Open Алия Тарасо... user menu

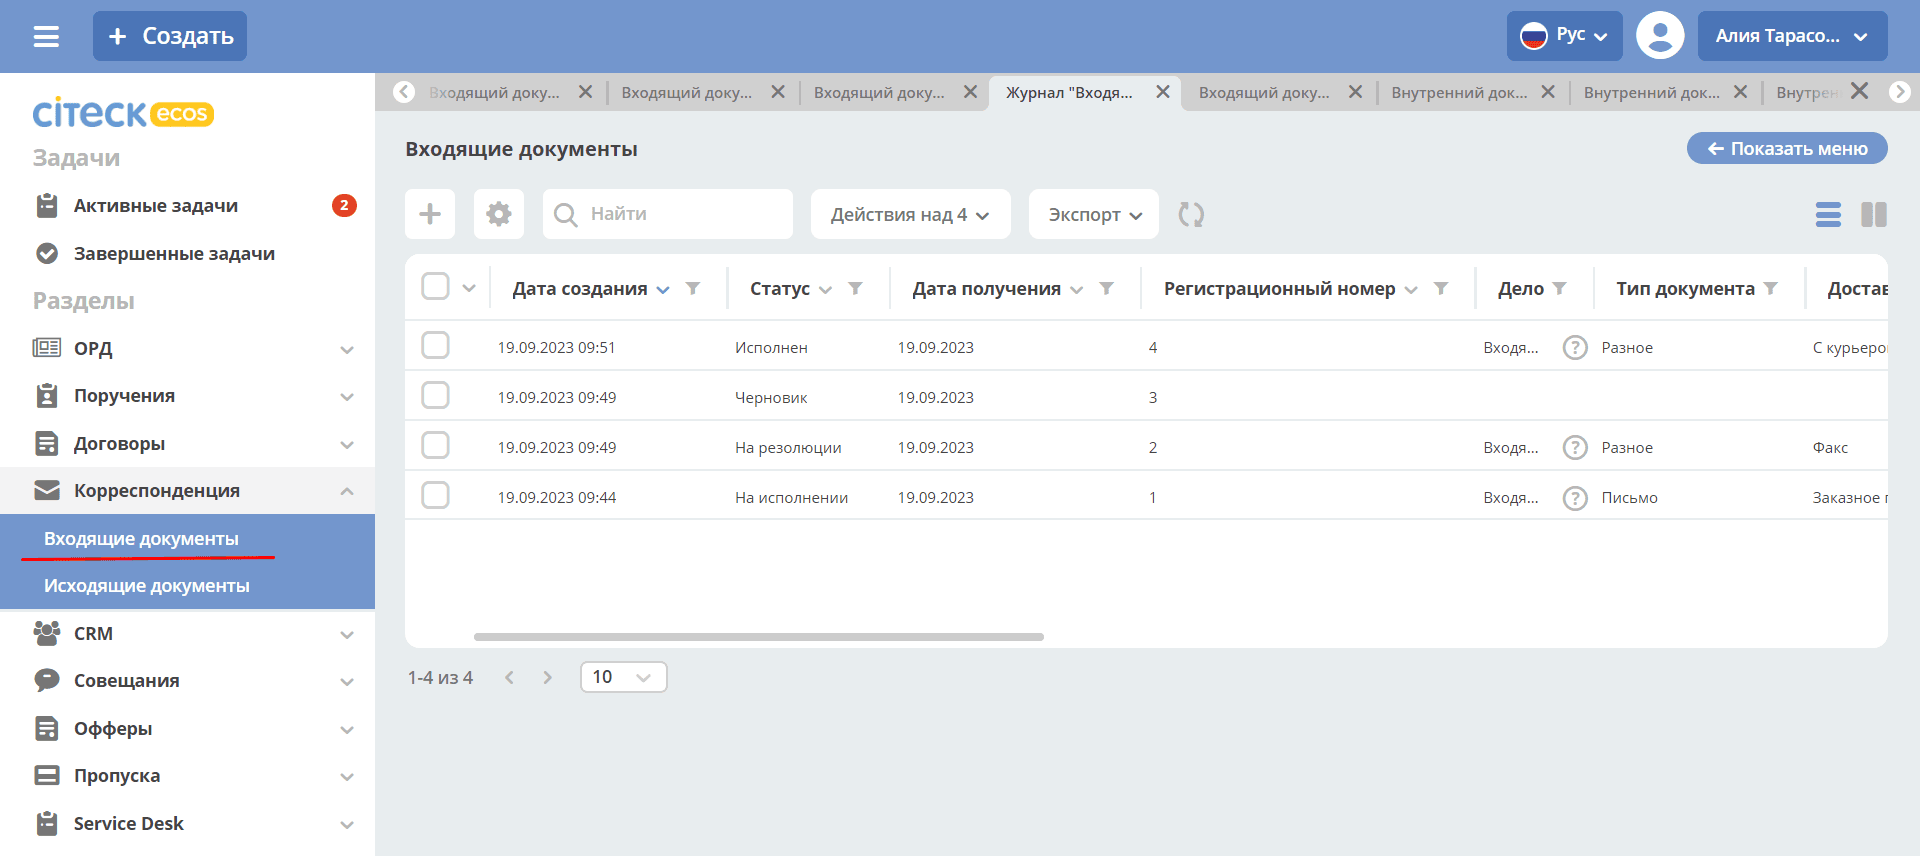[x=1792, y=36]
